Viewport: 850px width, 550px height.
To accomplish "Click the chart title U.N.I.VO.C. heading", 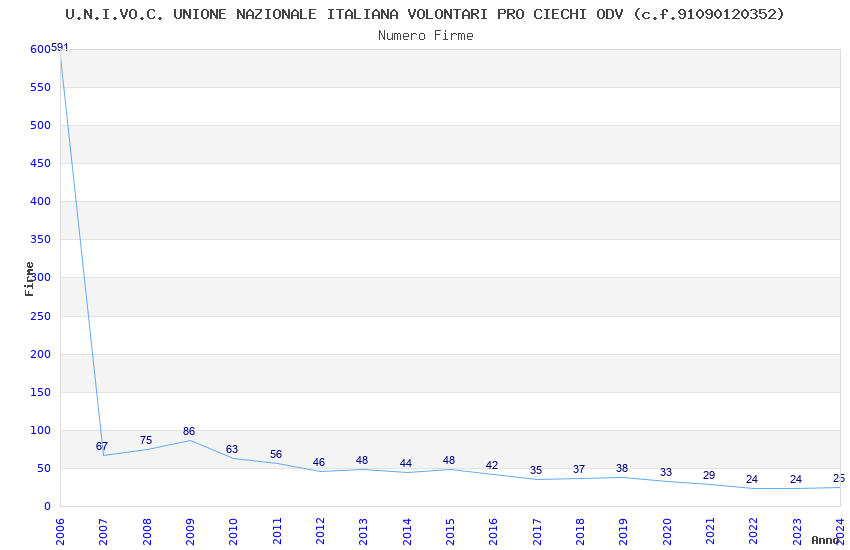I will (424, 14).
